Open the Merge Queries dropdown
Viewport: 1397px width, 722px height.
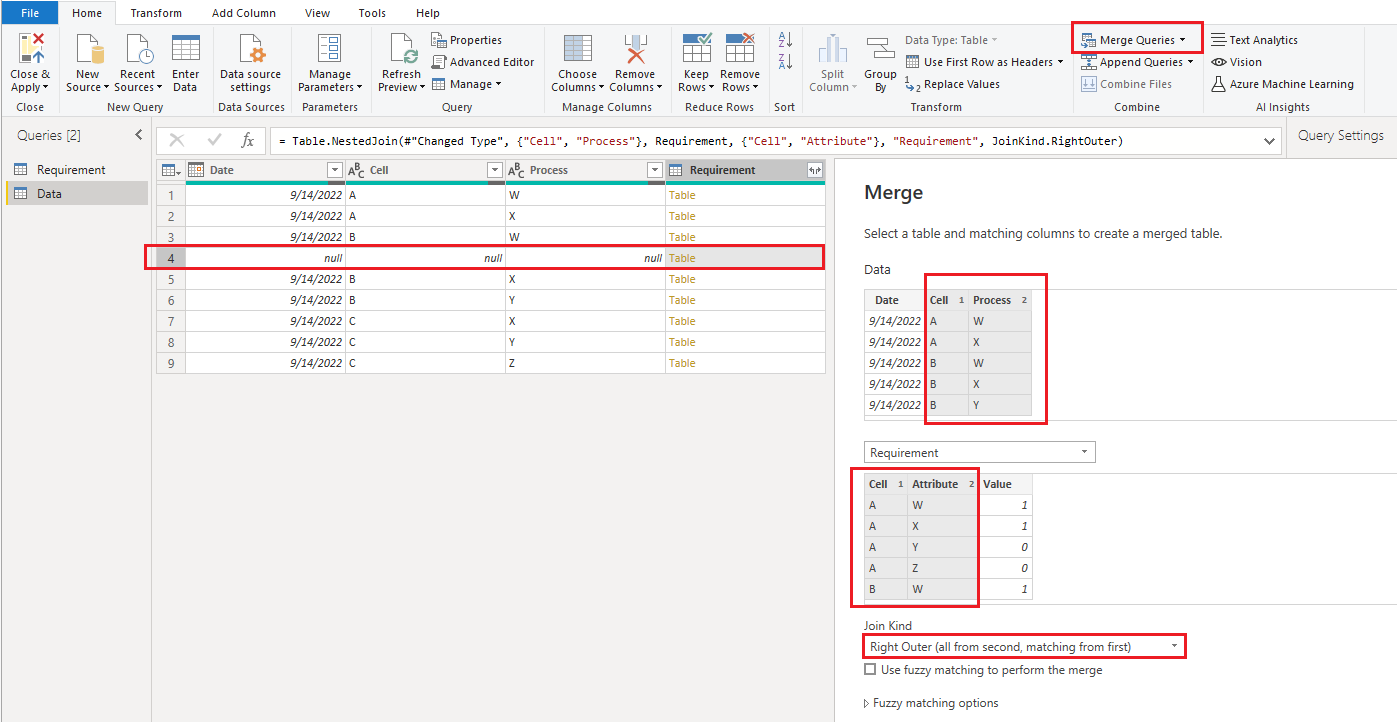[1183, 40]
